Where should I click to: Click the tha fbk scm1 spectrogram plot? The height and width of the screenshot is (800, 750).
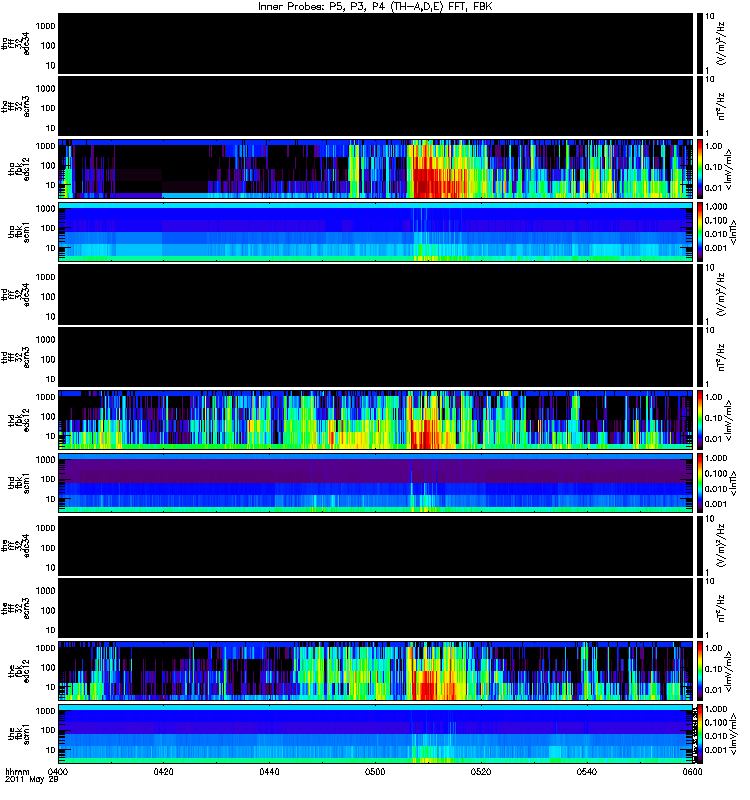(x=375, y=231)
